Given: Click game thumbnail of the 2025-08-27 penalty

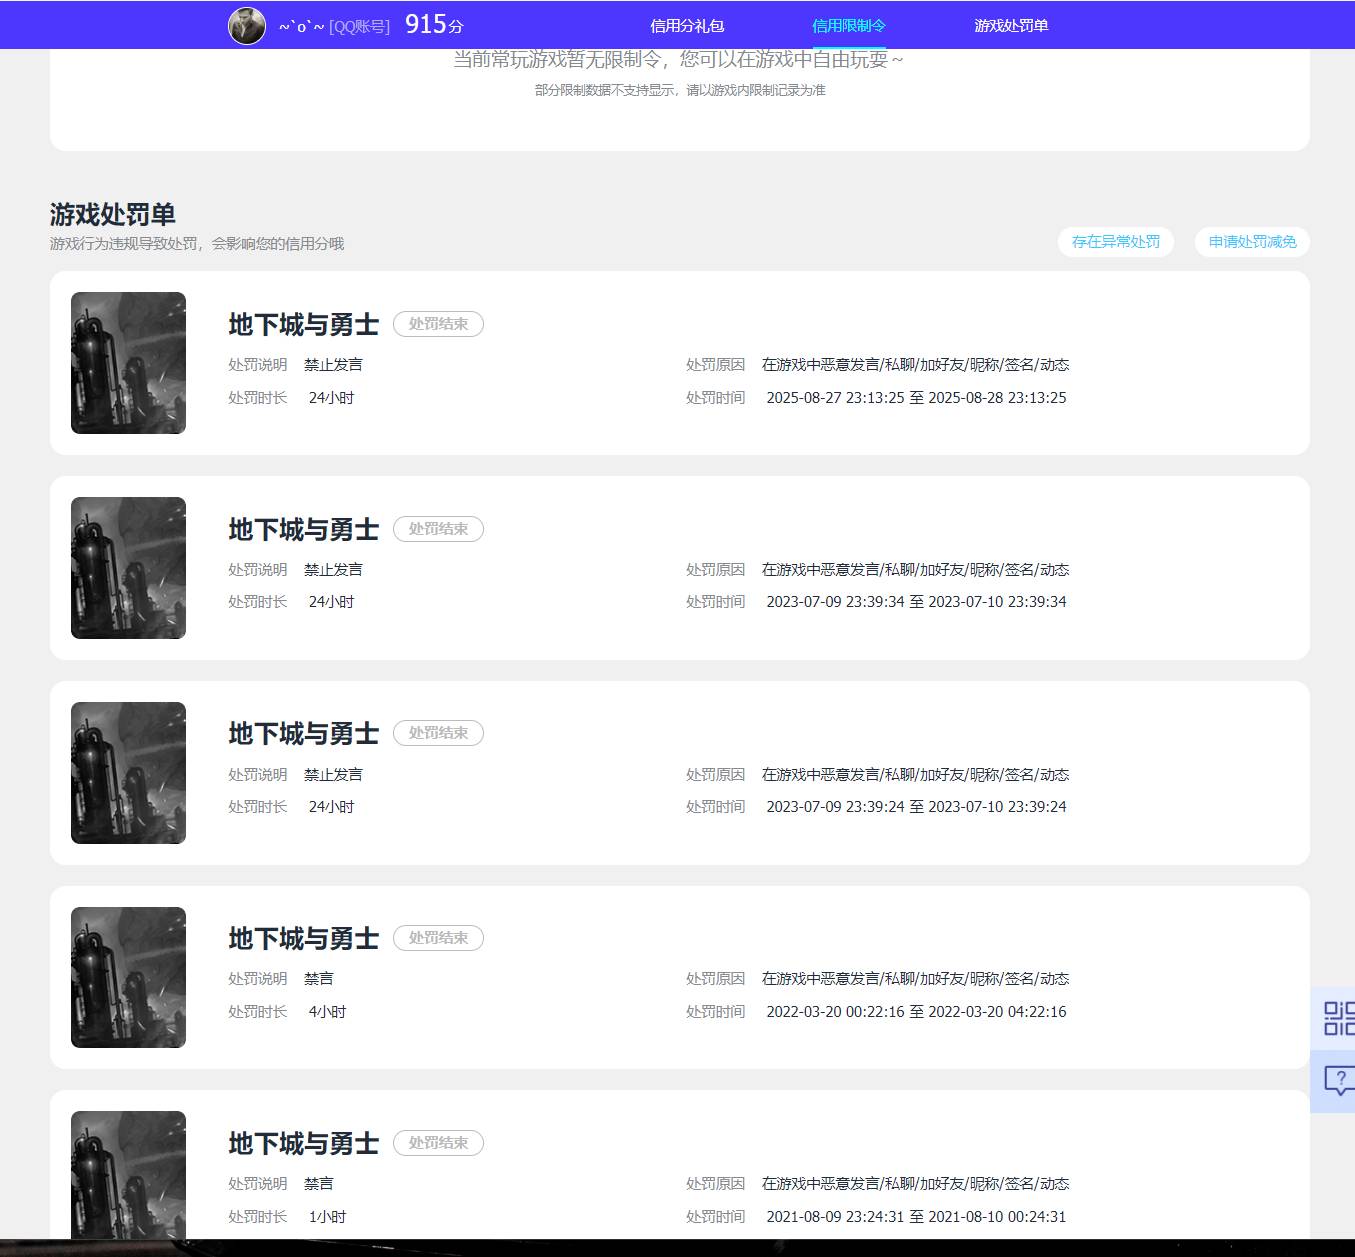Looking at the screenshot, I should coord(128,363).
